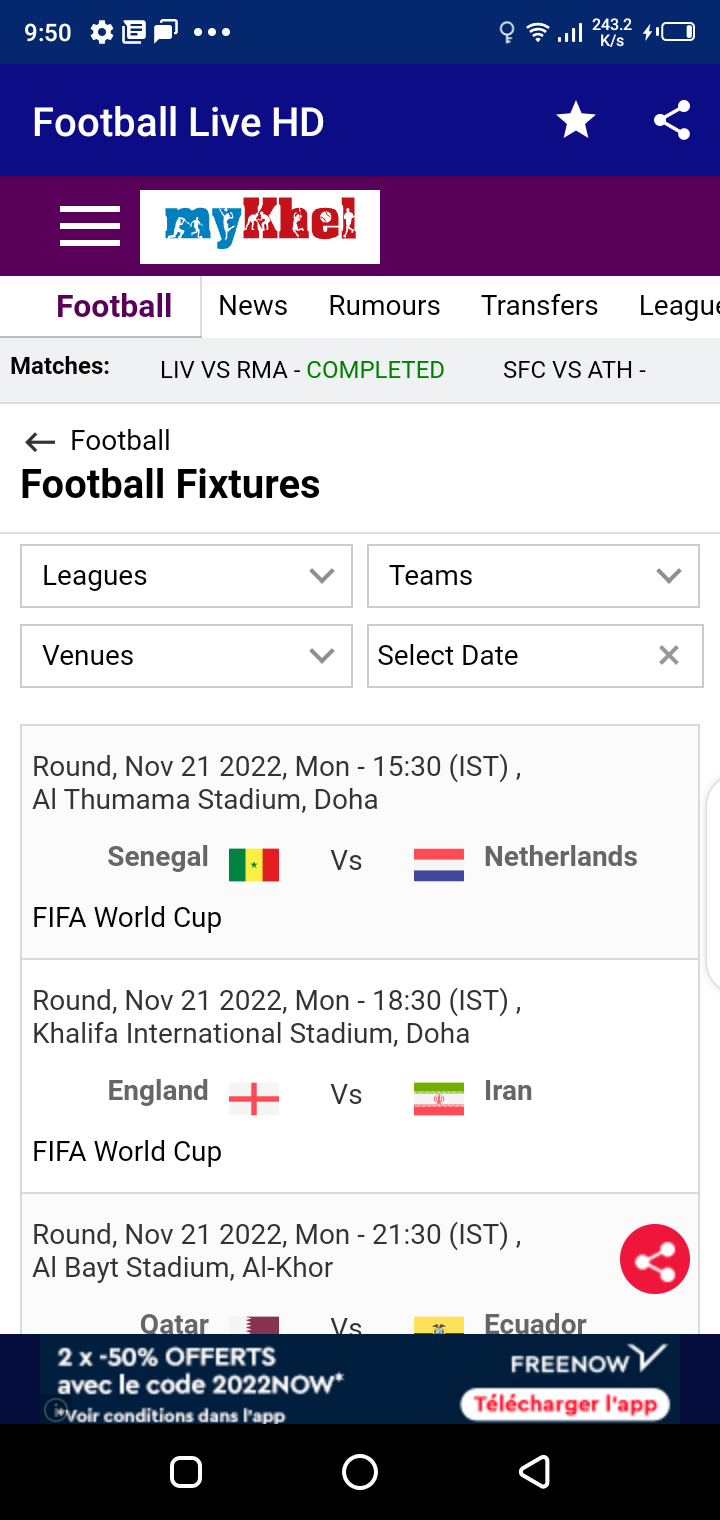Go back using the Football arrow
The height and width of the screenshot is (1520, 720).
point(40,442)
